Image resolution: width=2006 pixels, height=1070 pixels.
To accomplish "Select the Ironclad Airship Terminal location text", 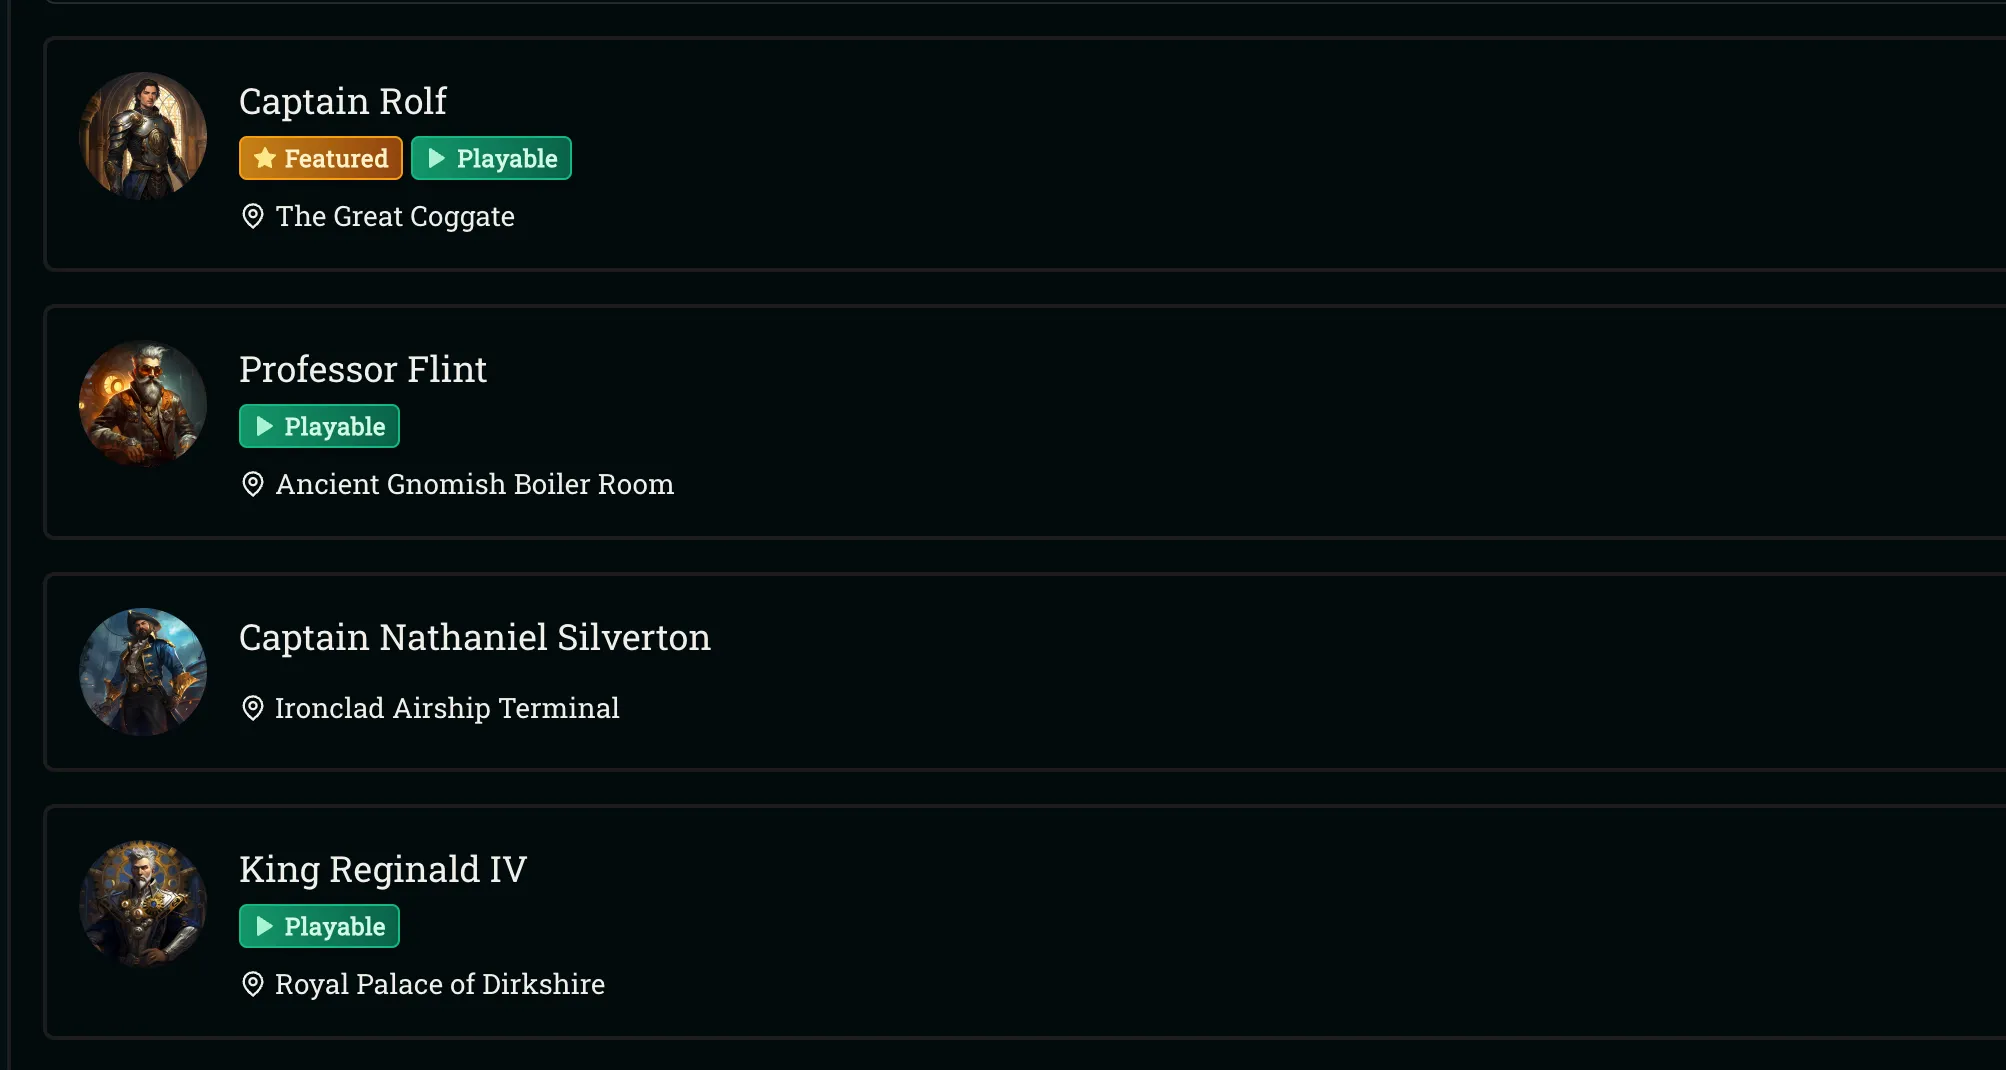I will click(x=447, y=708).
